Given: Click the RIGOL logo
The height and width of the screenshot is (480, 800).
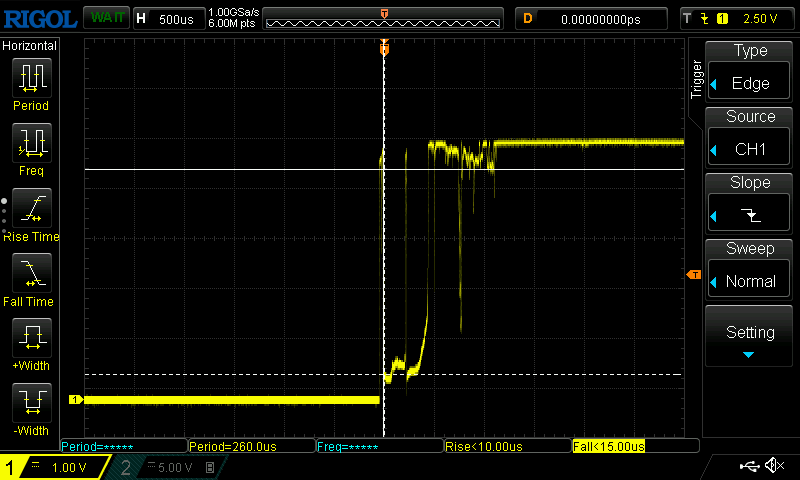Looking at the screenshot, I should (39, 18).
